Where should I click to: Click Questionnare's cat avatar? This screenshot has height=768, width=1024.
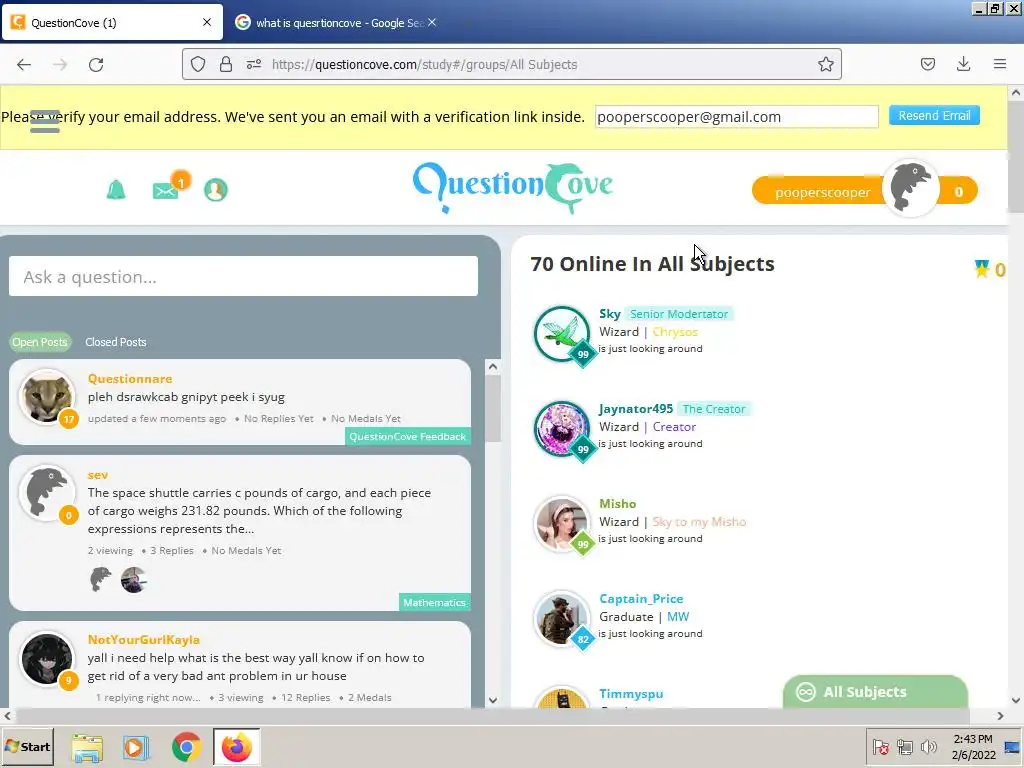click(x=46, y=396)
